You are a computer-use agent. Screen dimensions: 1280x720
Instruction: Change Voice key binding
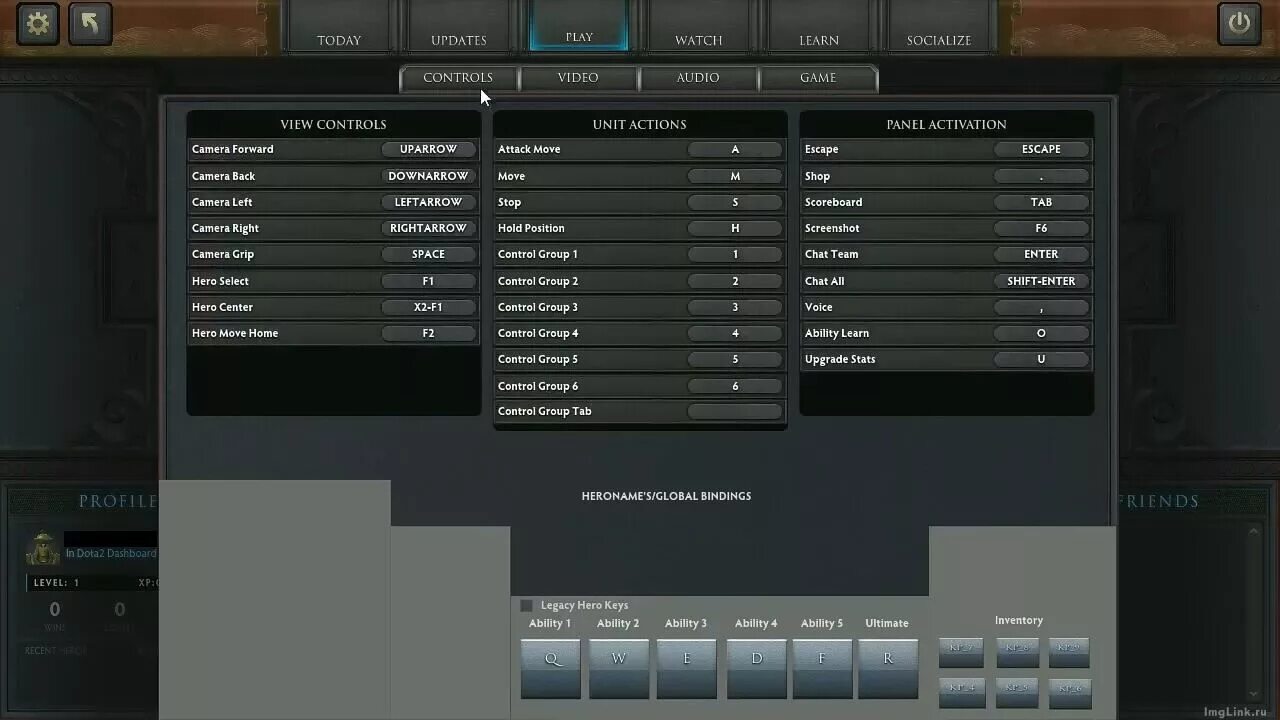click(x=1041, y=307)
